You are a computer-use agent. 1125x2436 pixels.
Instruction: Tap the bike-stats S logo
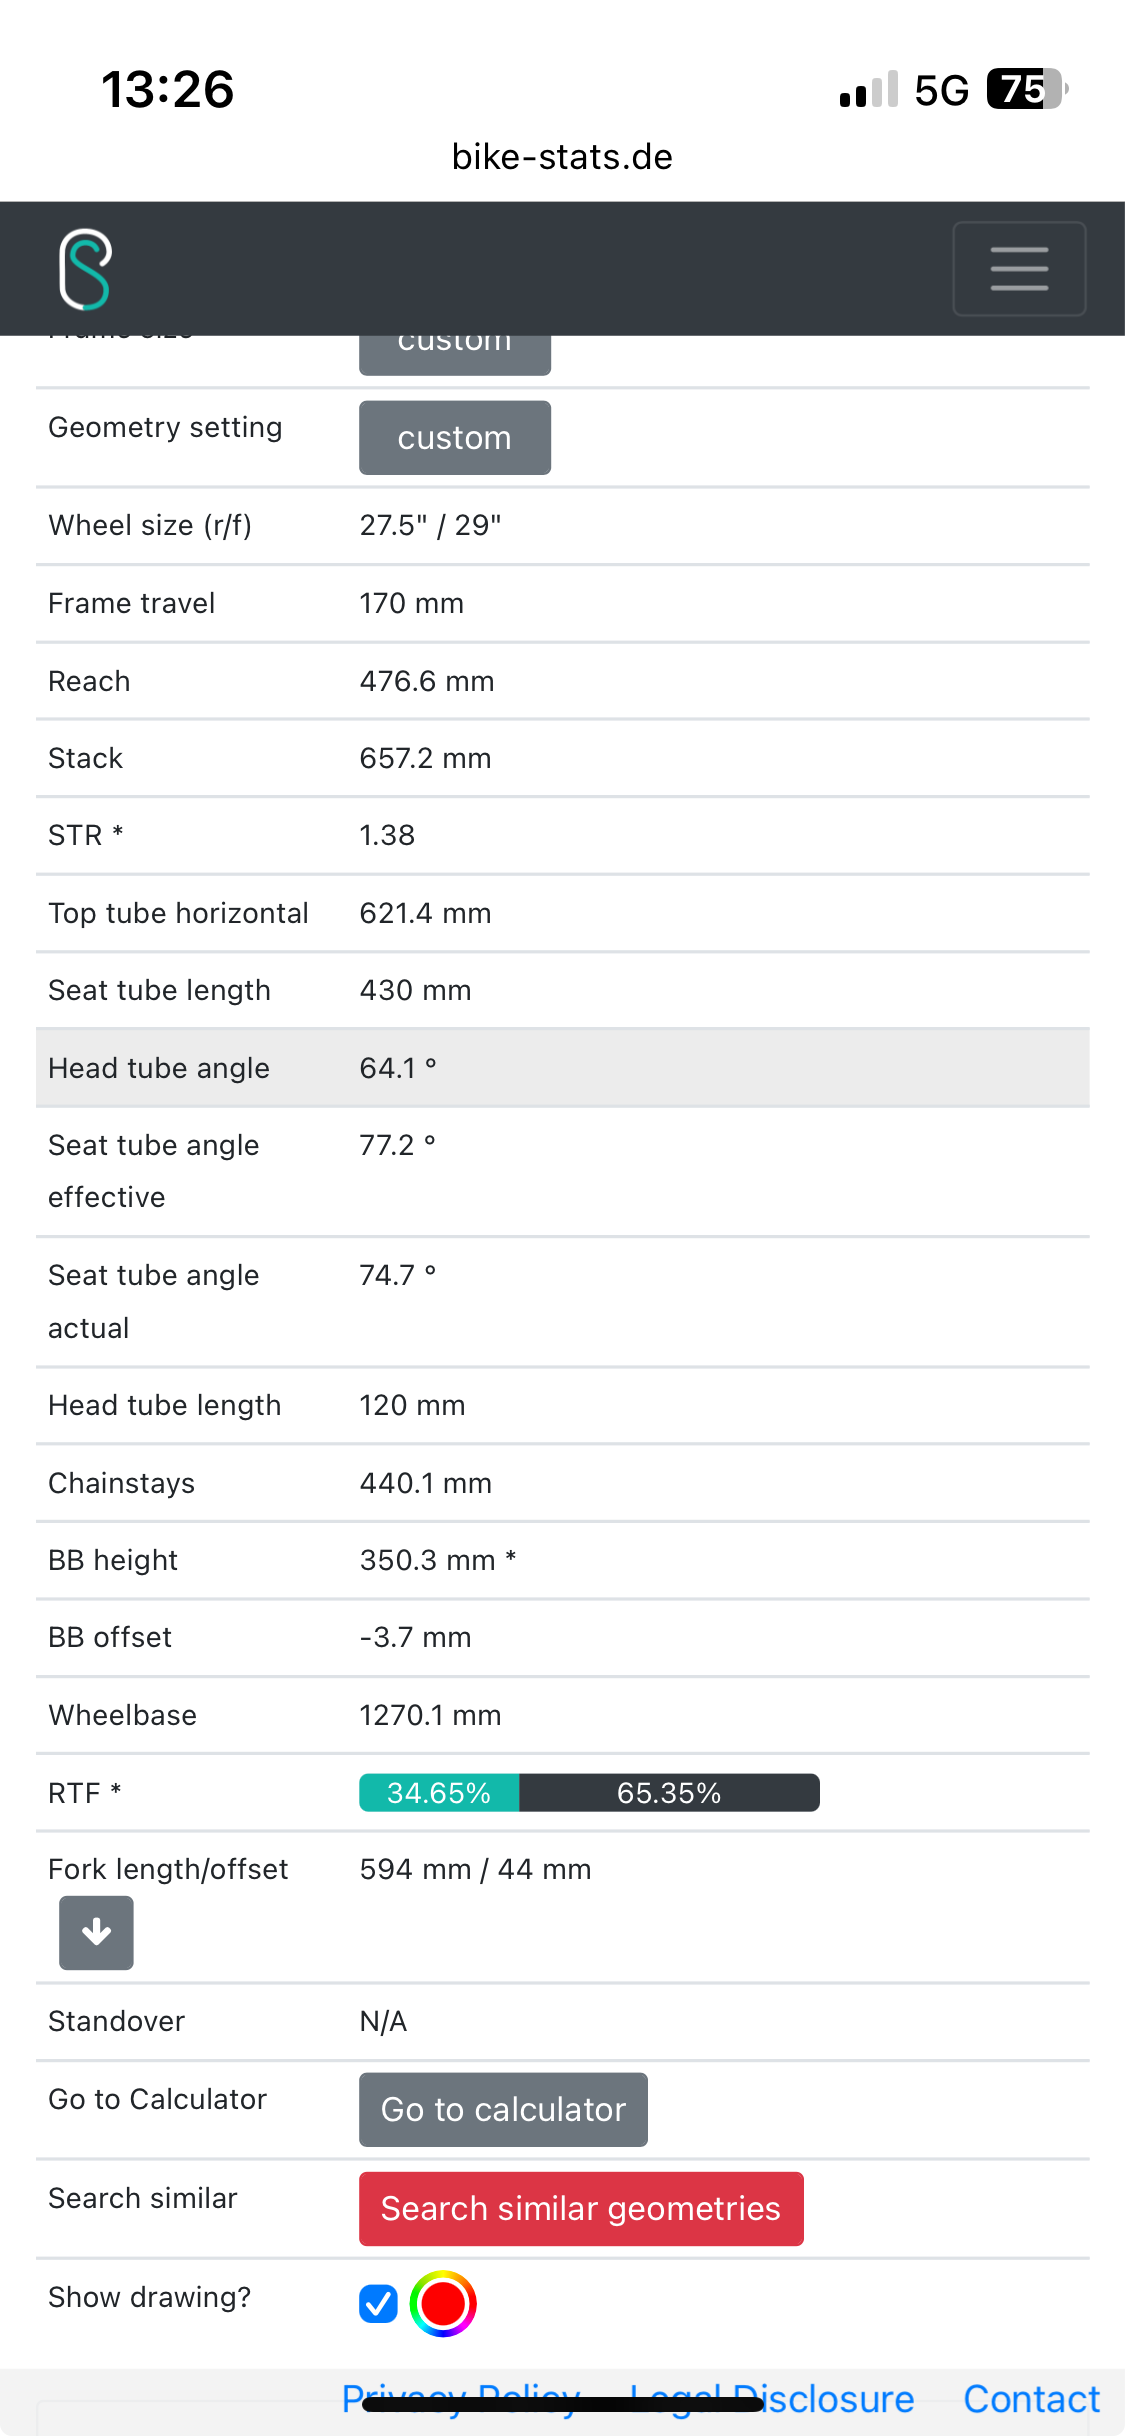coord(85,269)
